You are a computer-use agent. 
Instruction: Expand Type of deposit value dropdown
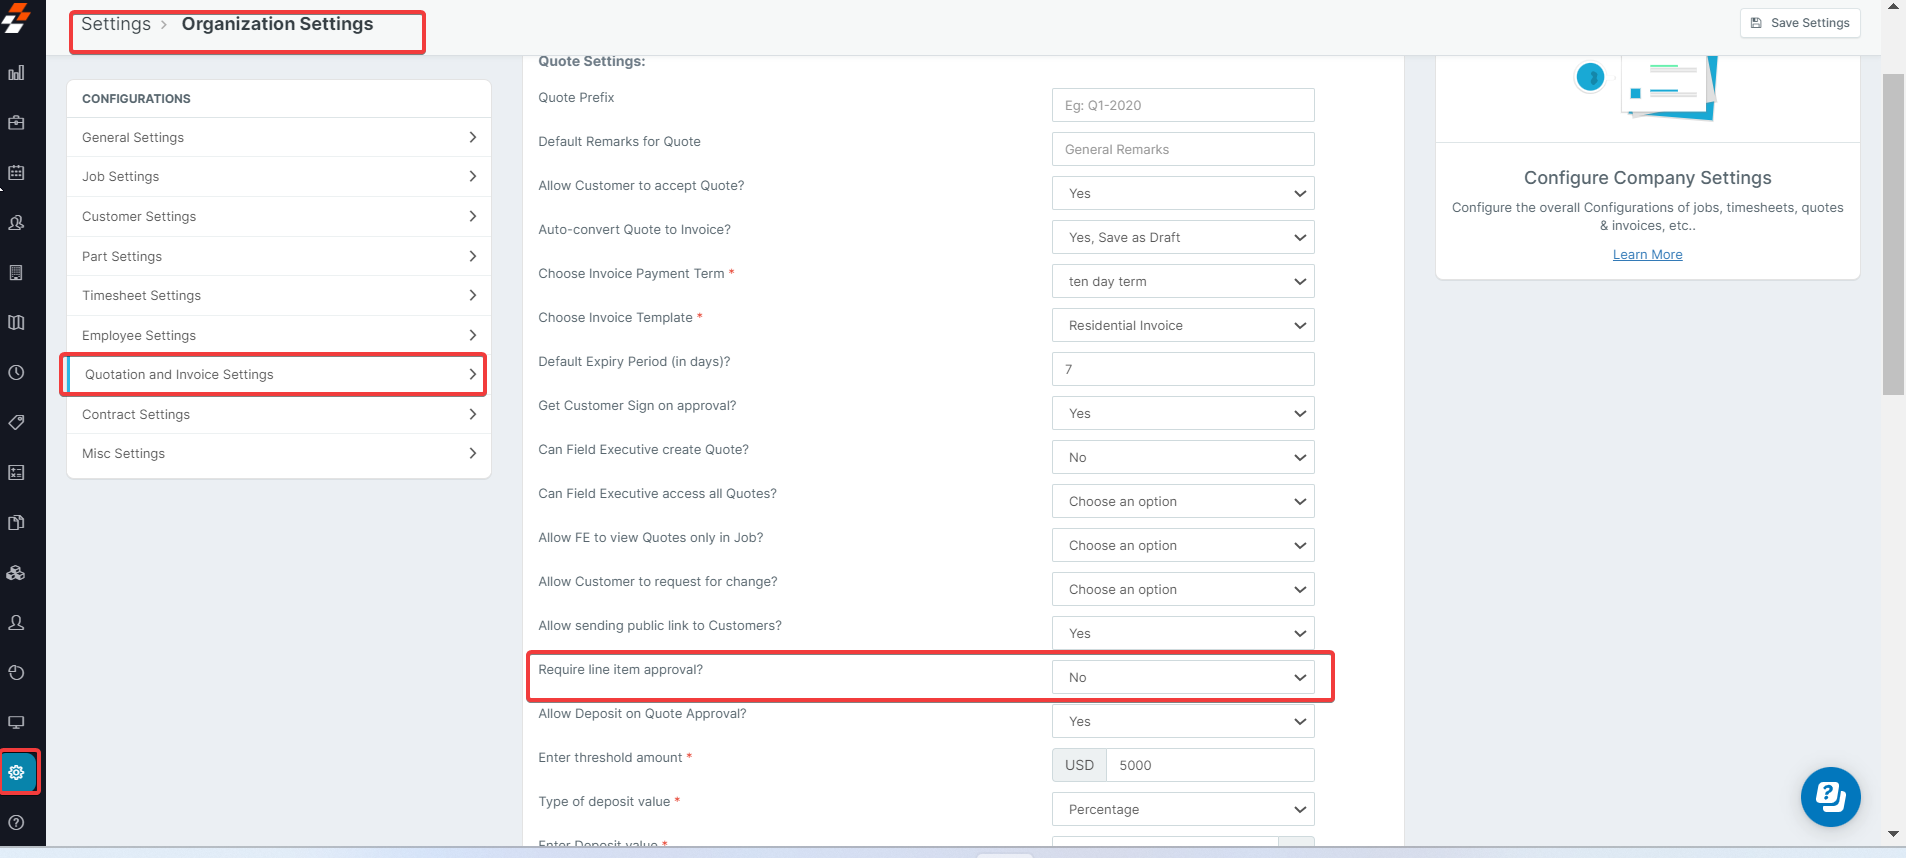(x=1183, y=809)
